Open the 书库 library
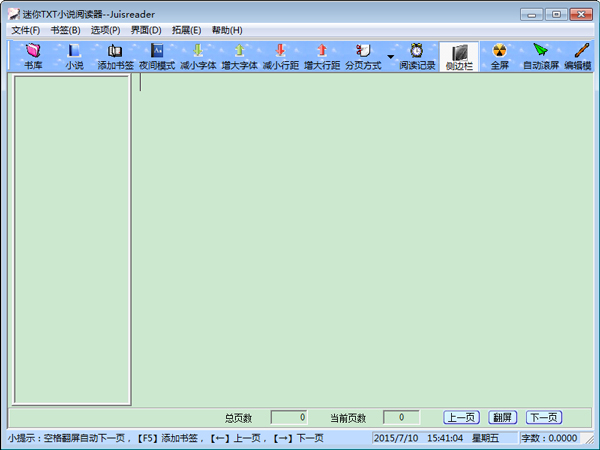Image resolution: width=600 pixels, height=450 pixels. tap(33, 56)
